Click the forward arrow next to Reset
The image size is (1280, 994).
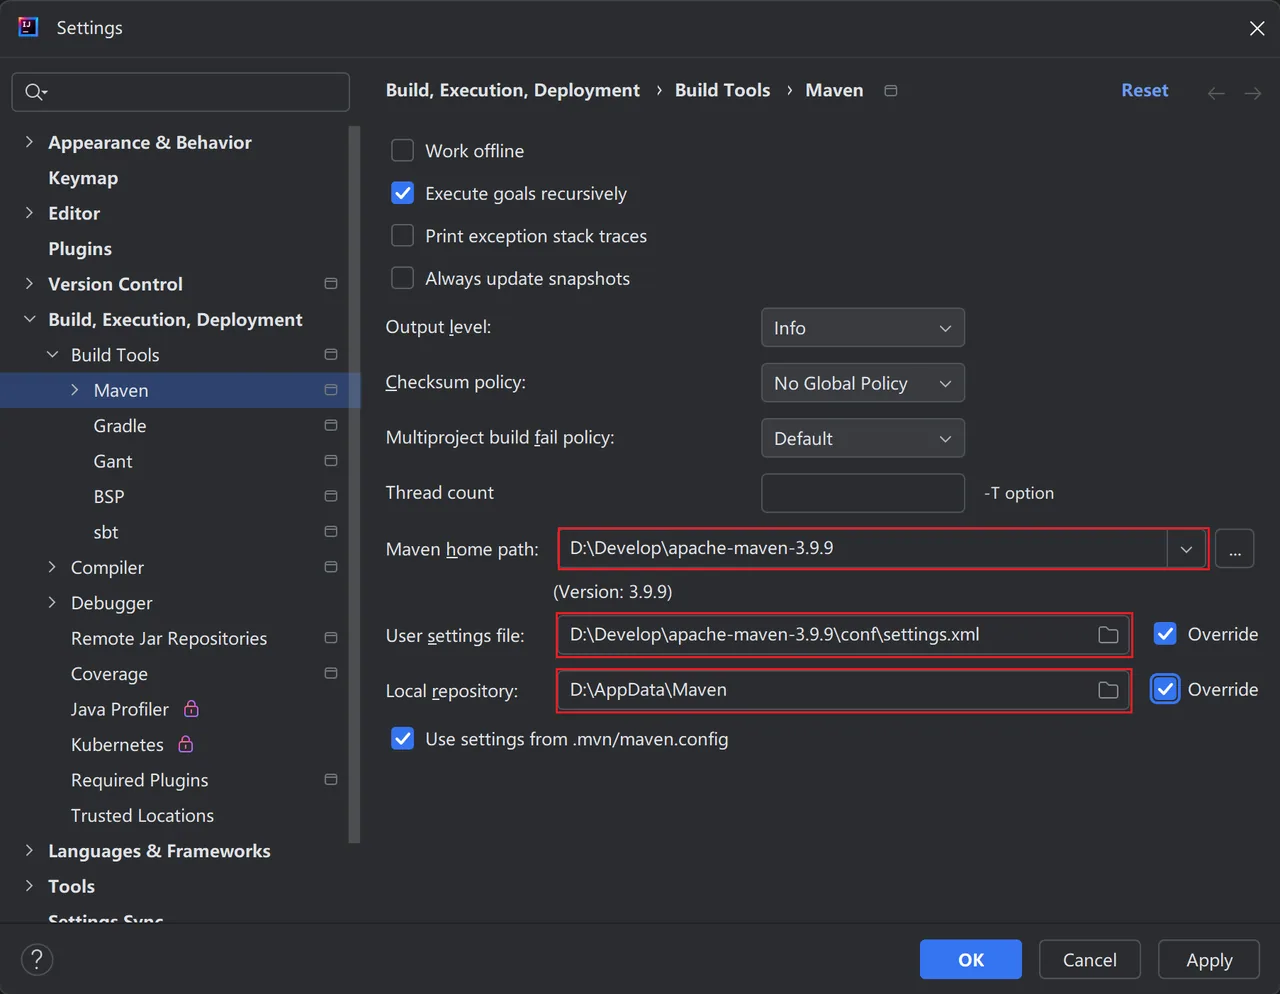[1252, 93]
